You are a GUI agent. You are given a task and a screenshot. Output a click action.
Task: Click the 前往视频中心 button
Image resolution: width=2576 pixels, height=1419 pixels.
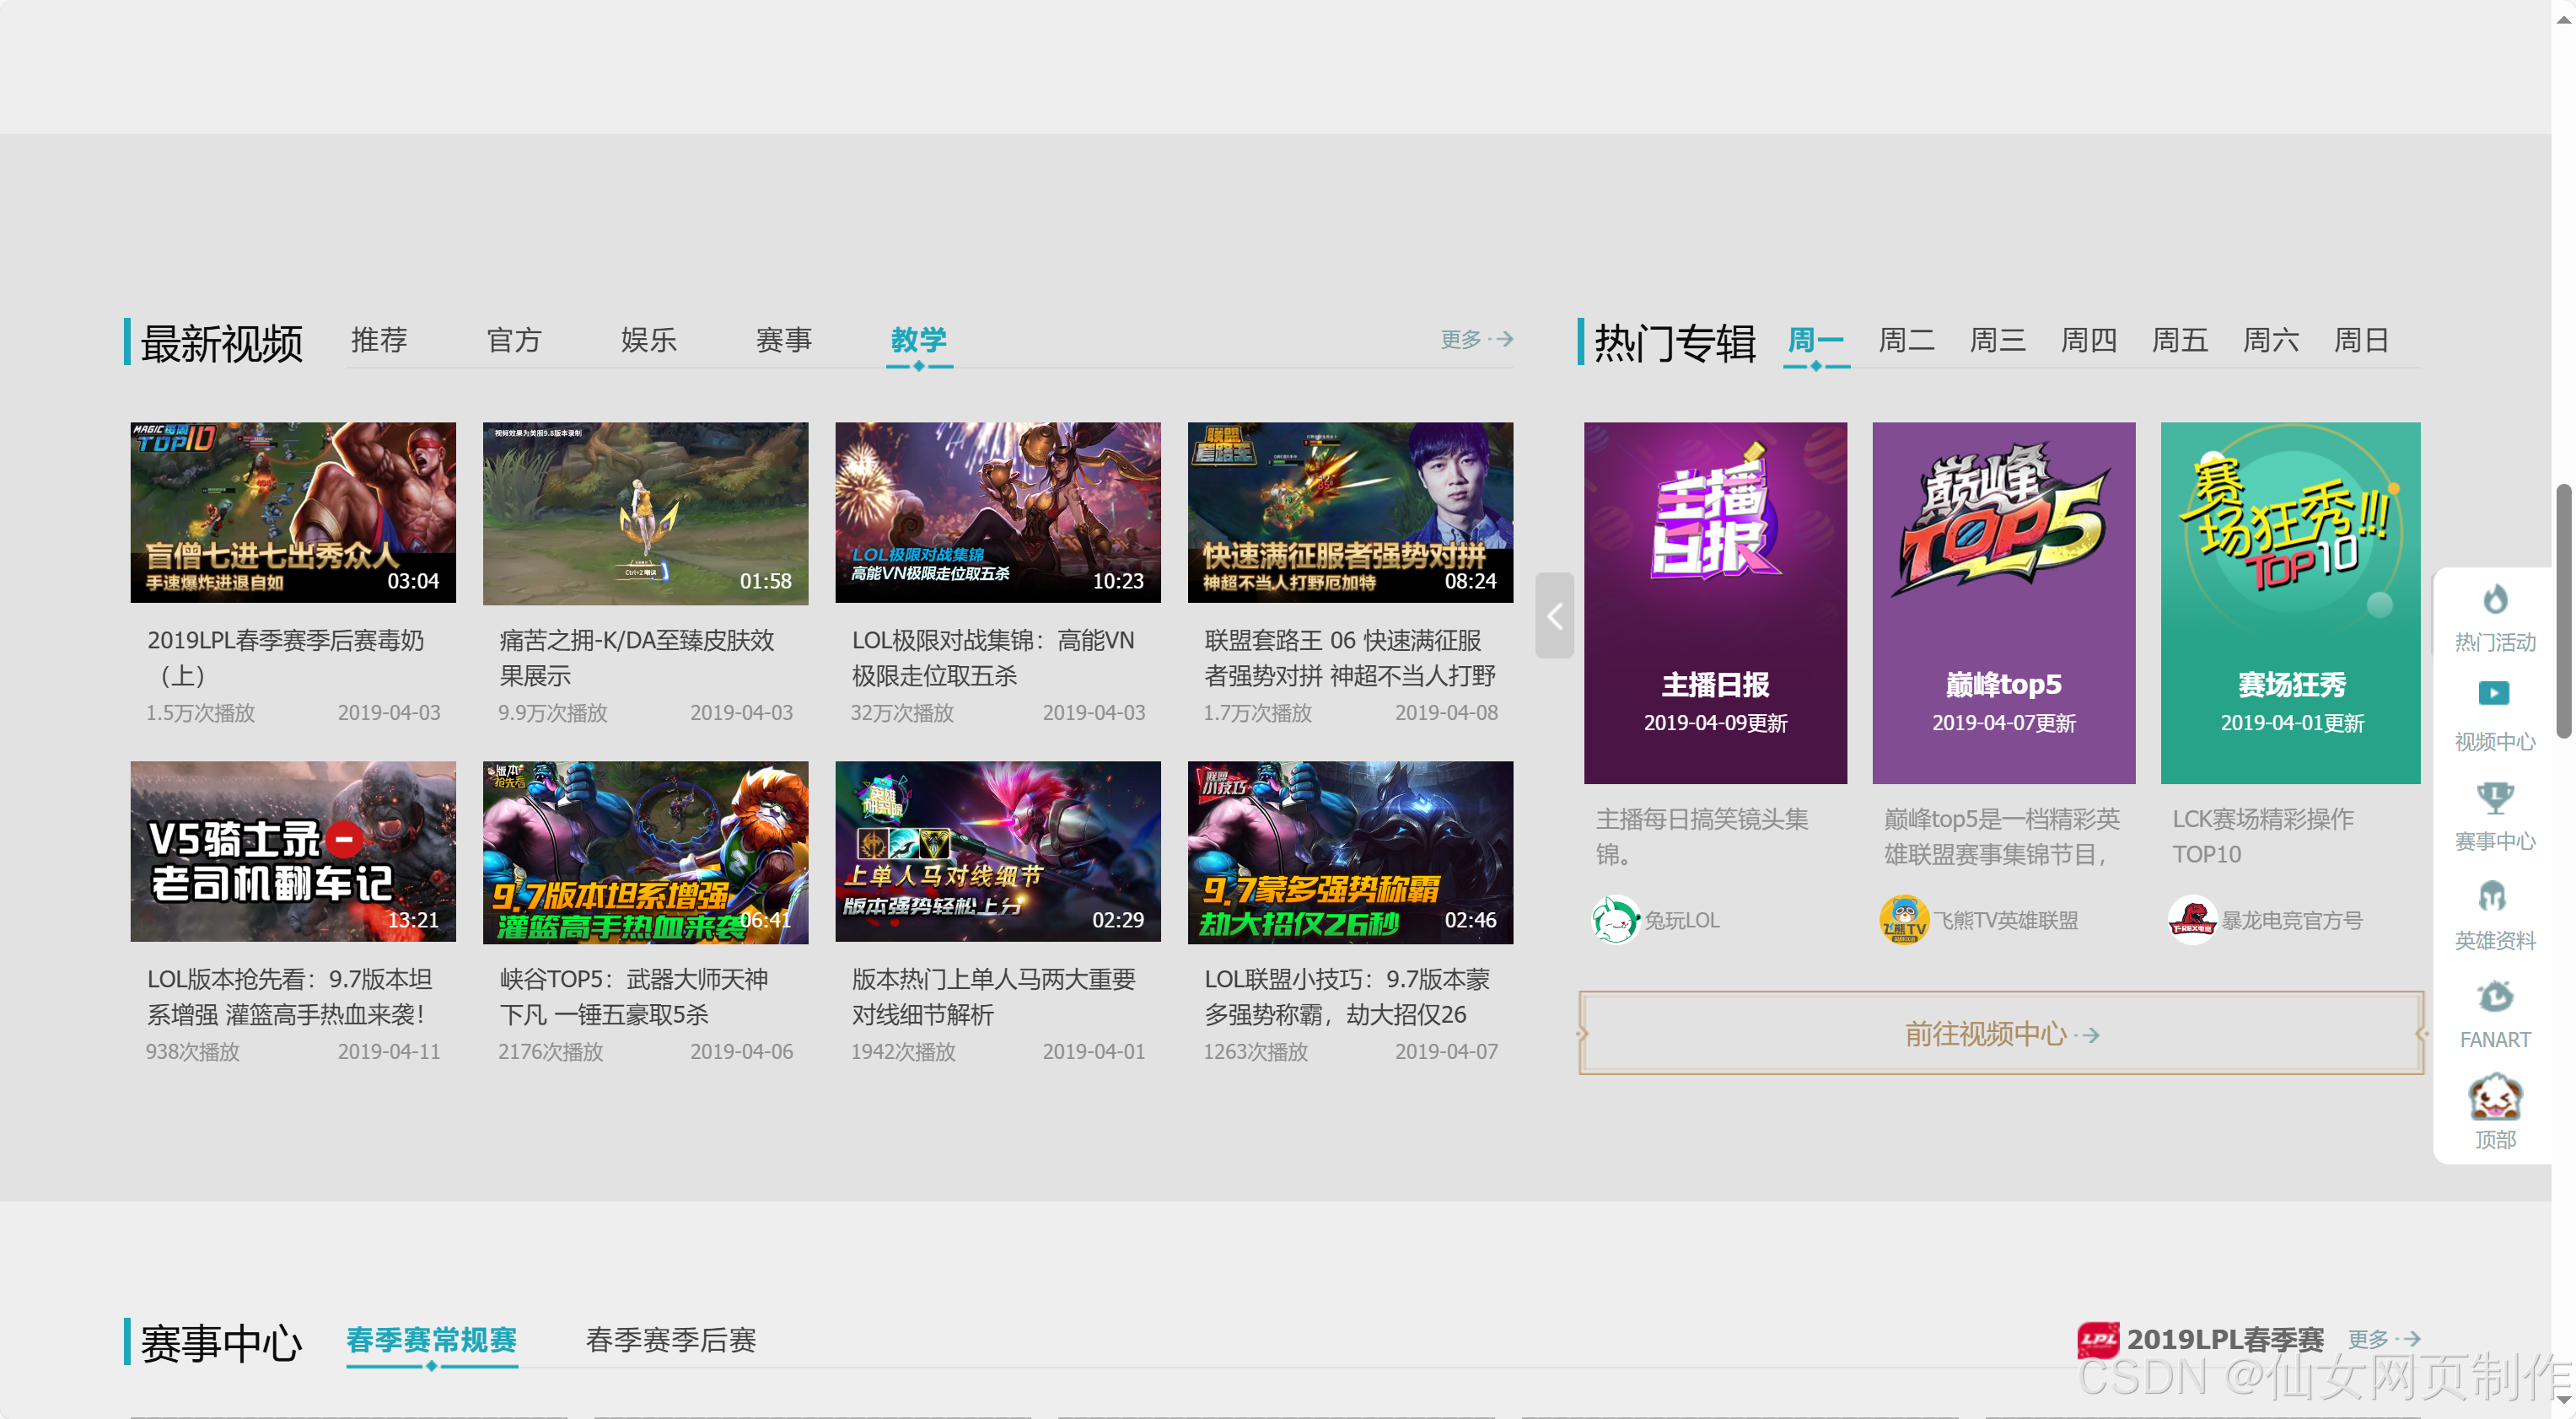click(1999, 1034)
